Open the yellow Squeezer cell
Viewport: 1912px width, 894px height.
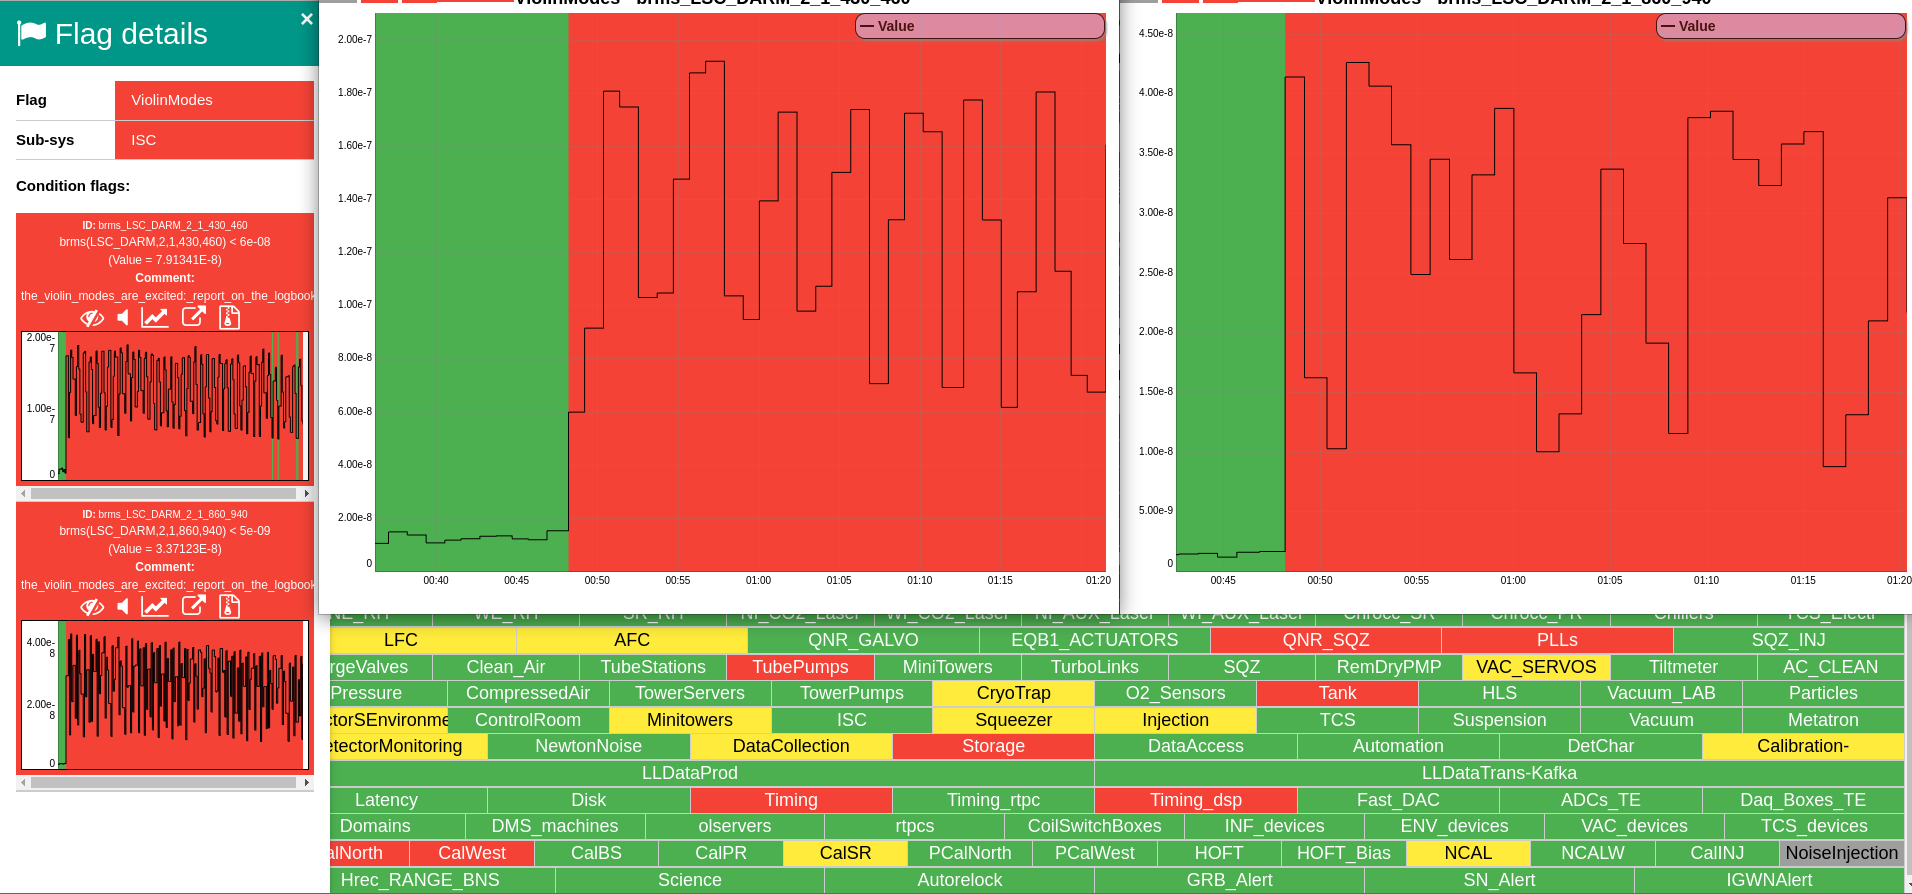[1013, 720]
